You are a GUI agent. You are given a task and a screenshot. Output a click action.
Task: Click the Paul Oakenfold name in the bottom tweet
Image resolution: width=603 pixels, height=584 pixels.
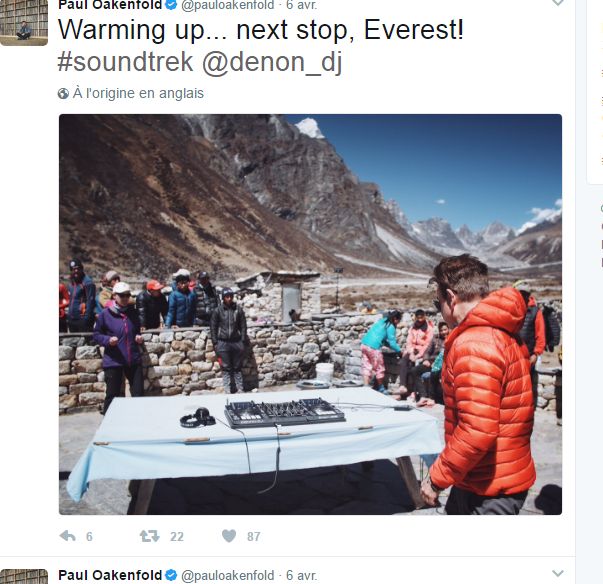(x=110, y=576)
